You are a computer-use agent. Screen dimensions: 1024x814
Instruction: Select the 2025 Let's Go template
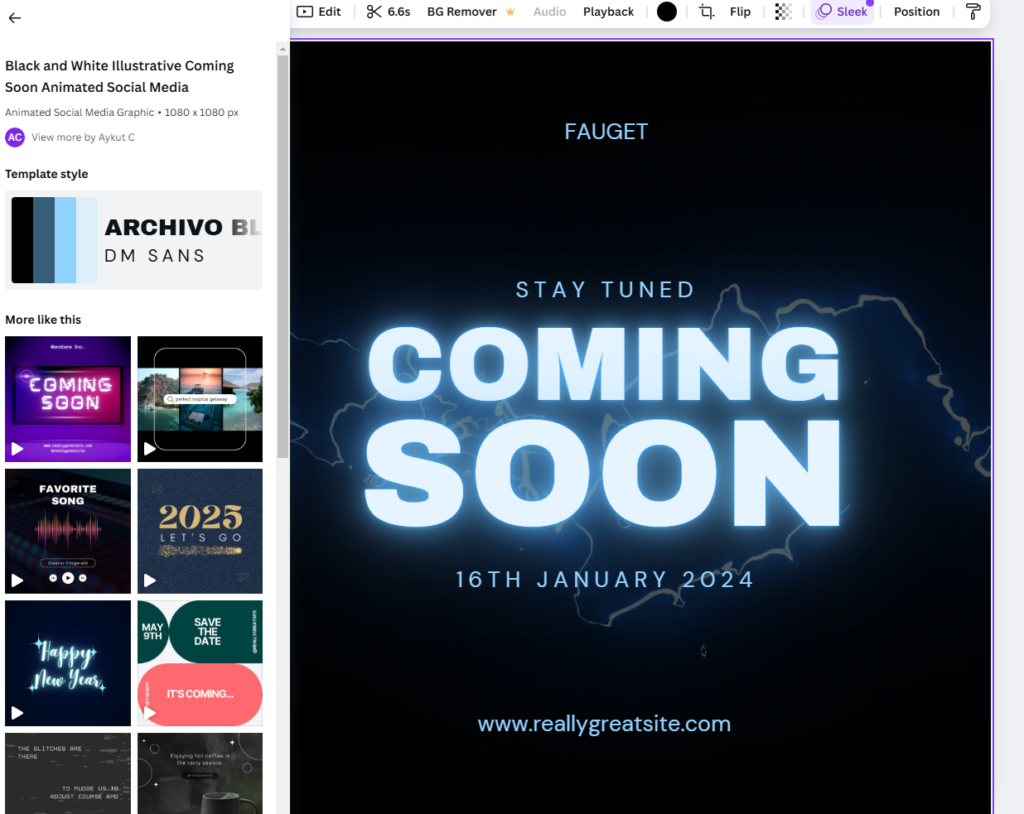point(200,530)
